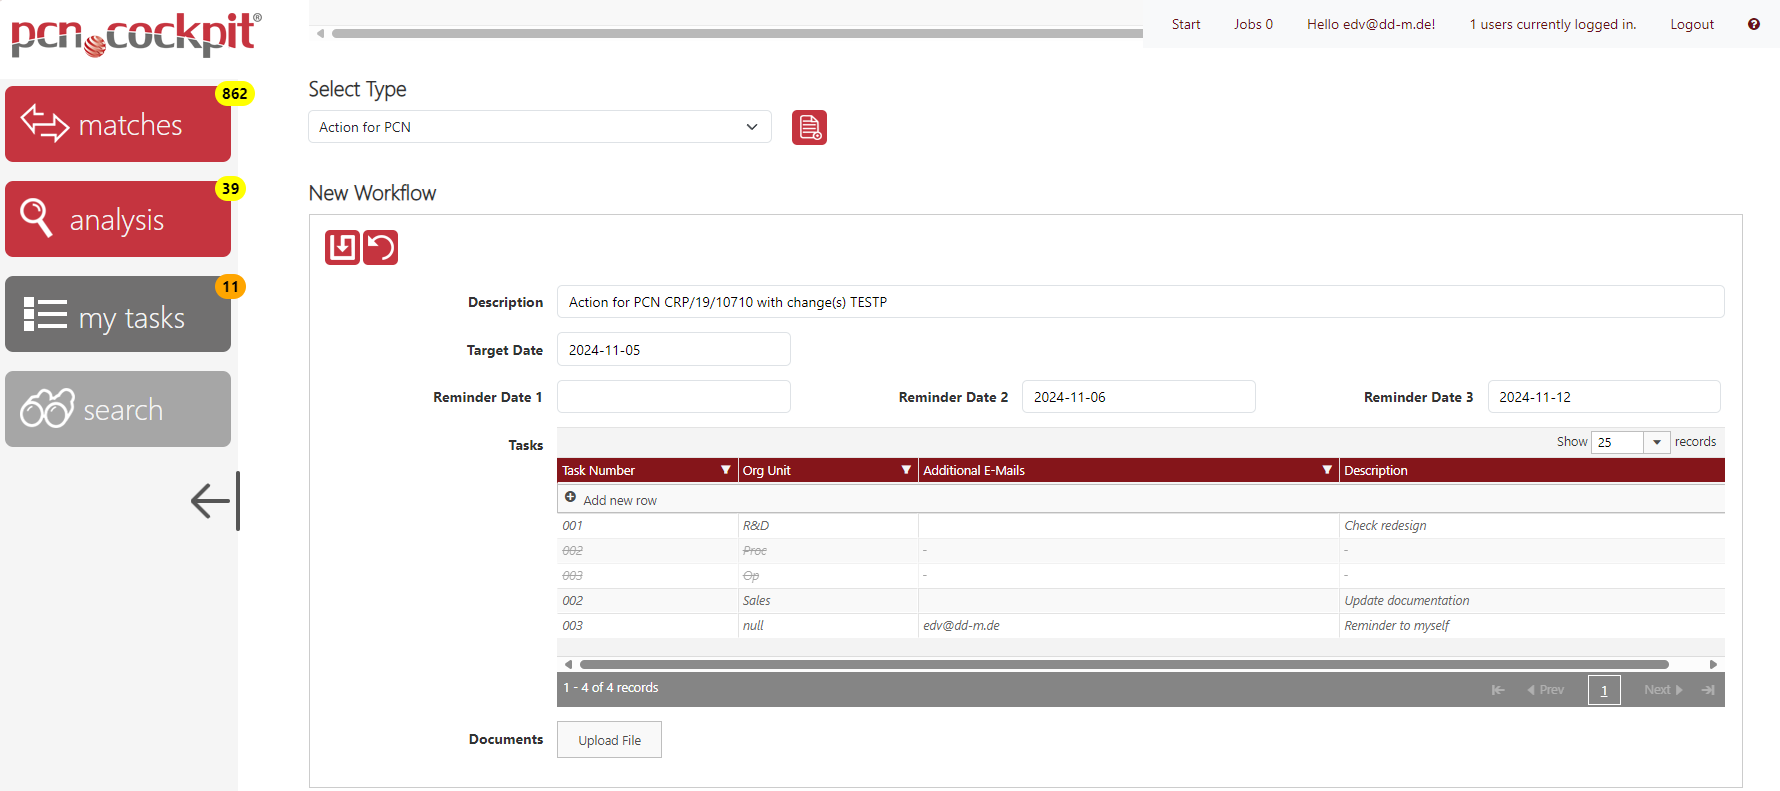This screenshot has width=1780, height=791.
Task: Click Start in the top menu
Action: click(1185, 24)
